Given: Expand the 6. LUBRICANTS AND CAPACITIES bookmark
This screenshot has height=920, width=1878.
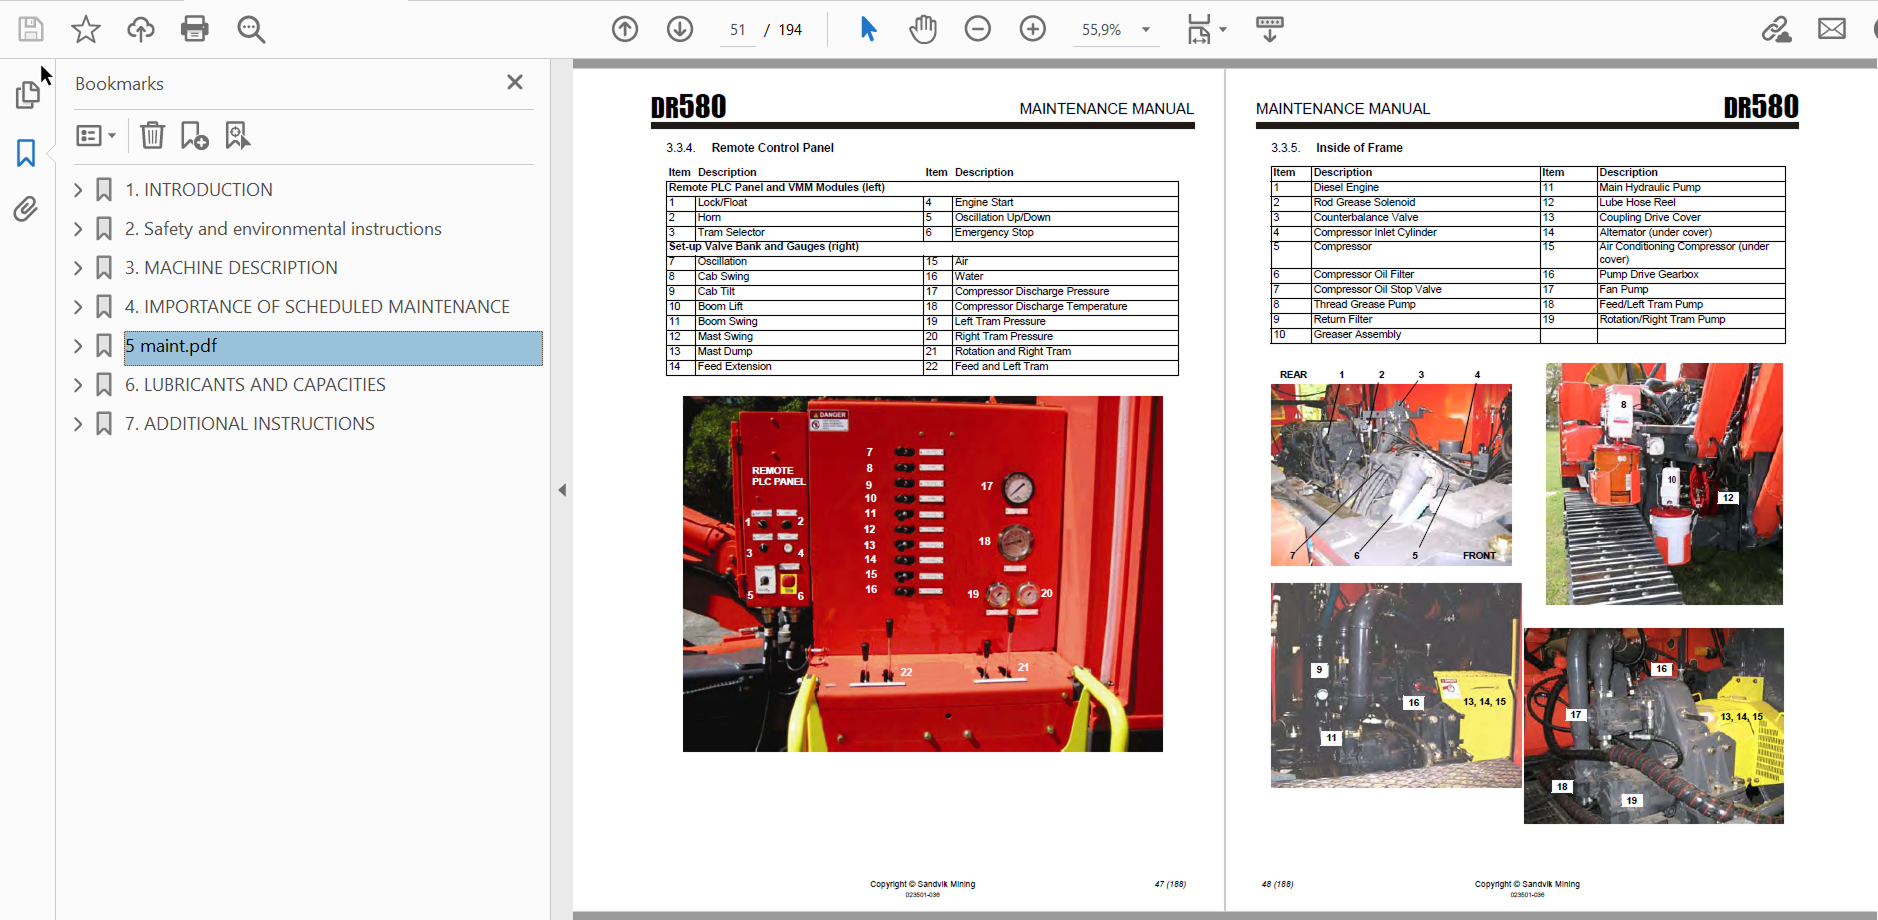Looking at the screenshot, I should coord(78,385).
